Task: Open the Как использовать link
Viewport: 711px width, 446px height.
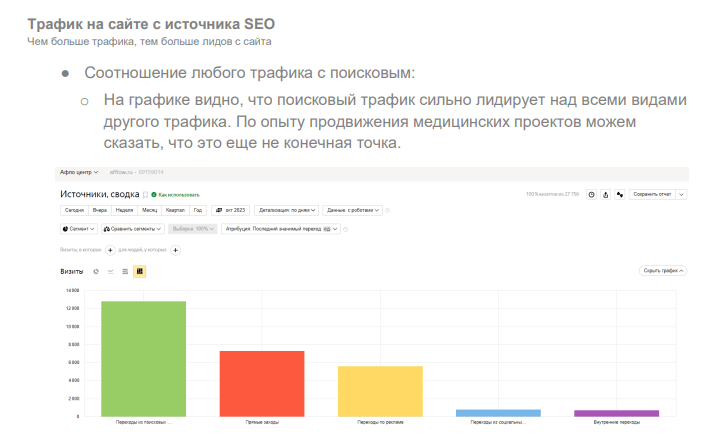Action: [179, 195]
